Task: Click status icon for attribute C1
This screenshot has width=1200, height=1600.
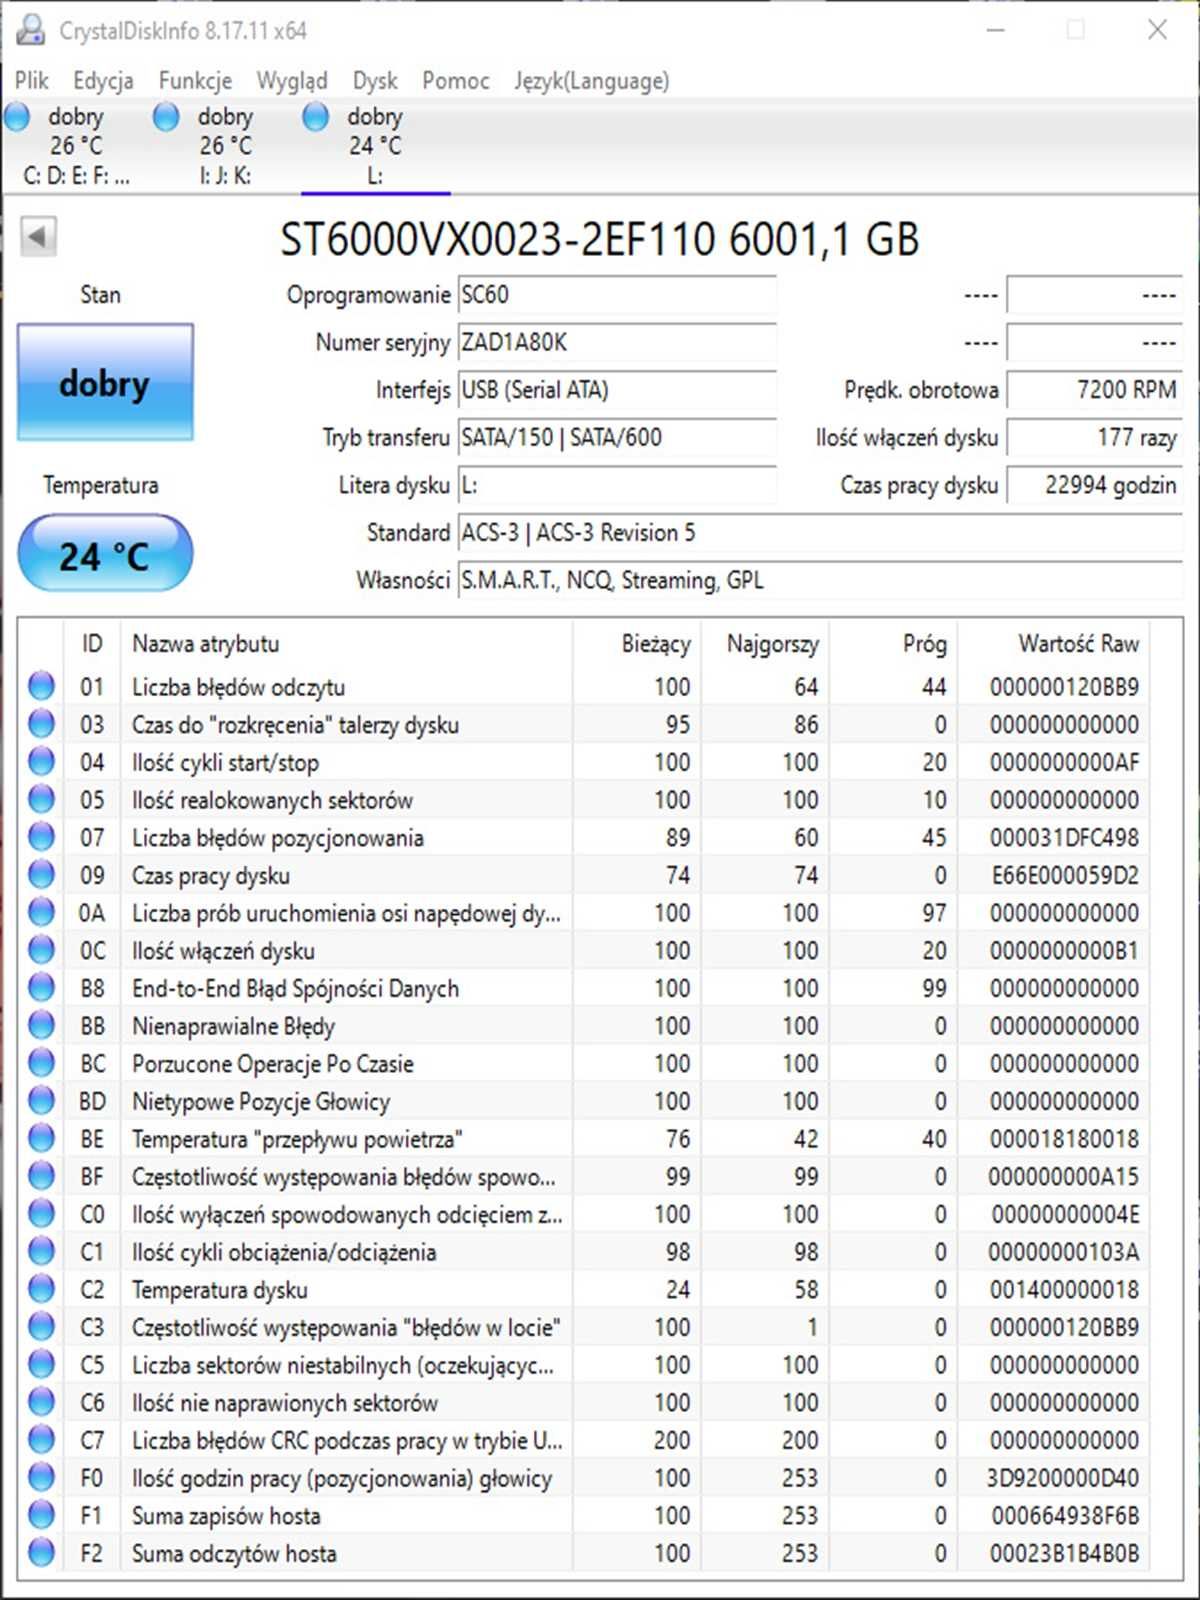Action: (x=41, y=1251)
